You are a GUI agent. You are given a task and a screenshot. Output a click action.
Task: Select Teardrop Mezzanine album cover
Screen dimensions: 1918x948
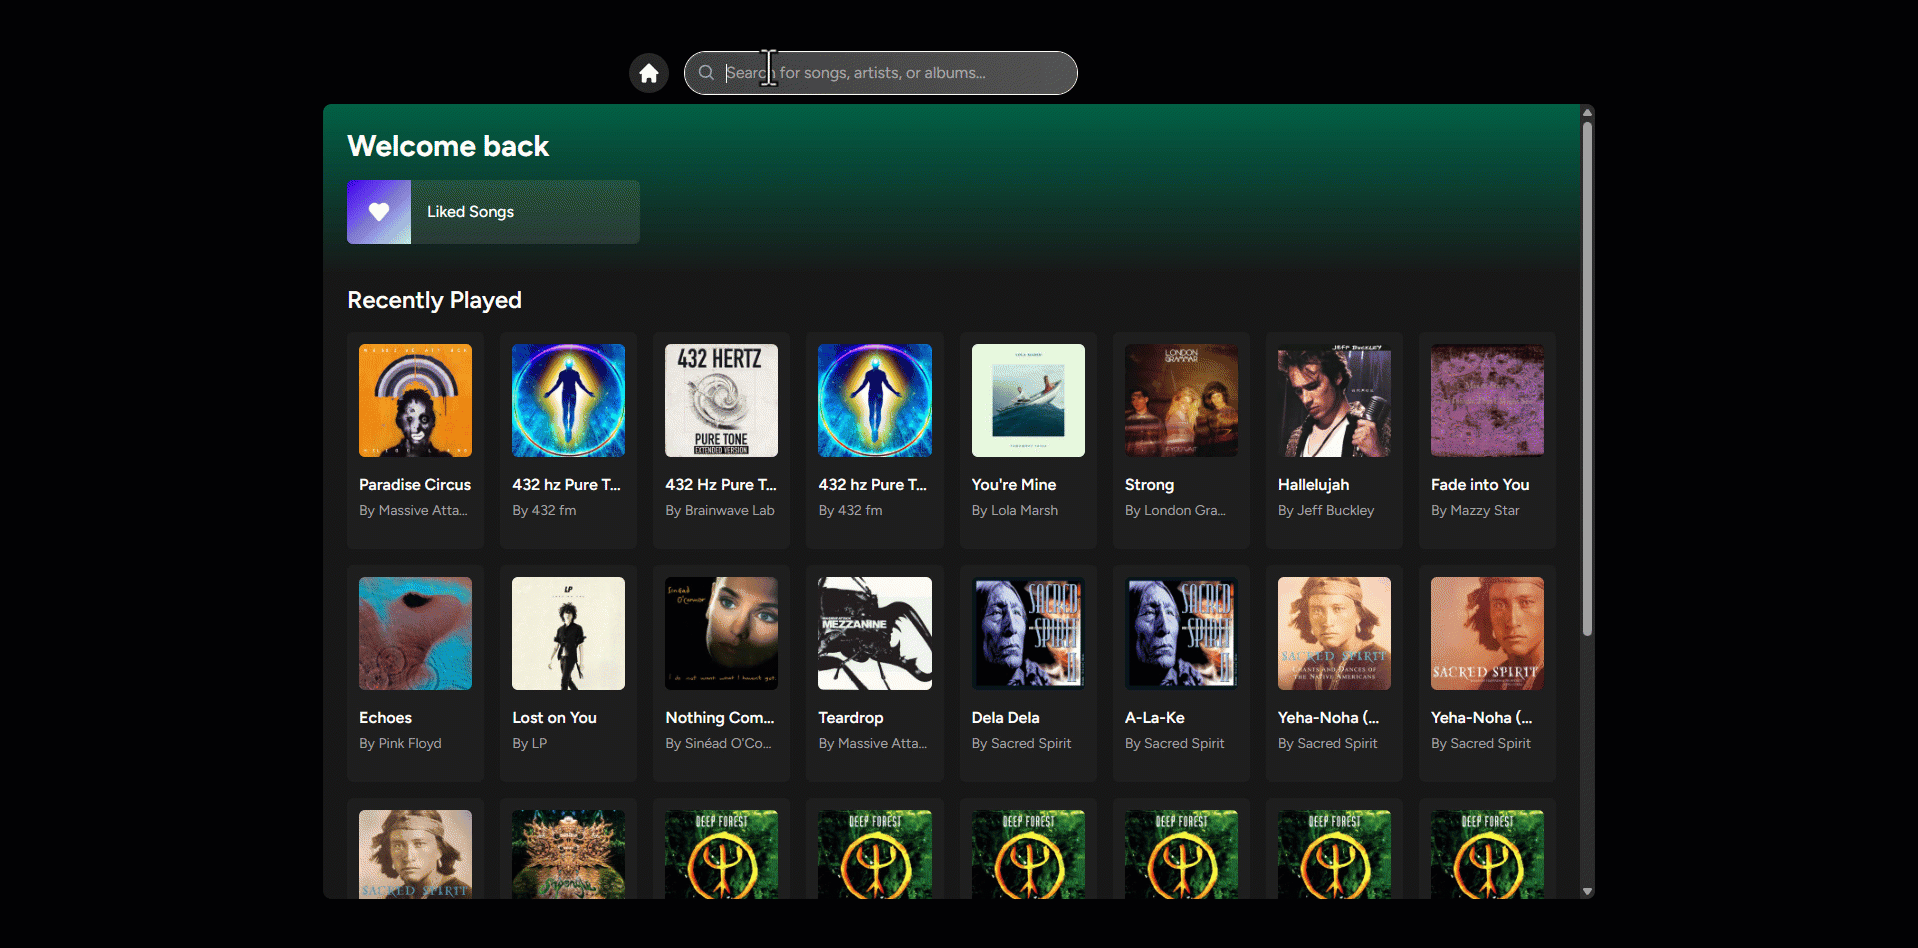point(874,633)
